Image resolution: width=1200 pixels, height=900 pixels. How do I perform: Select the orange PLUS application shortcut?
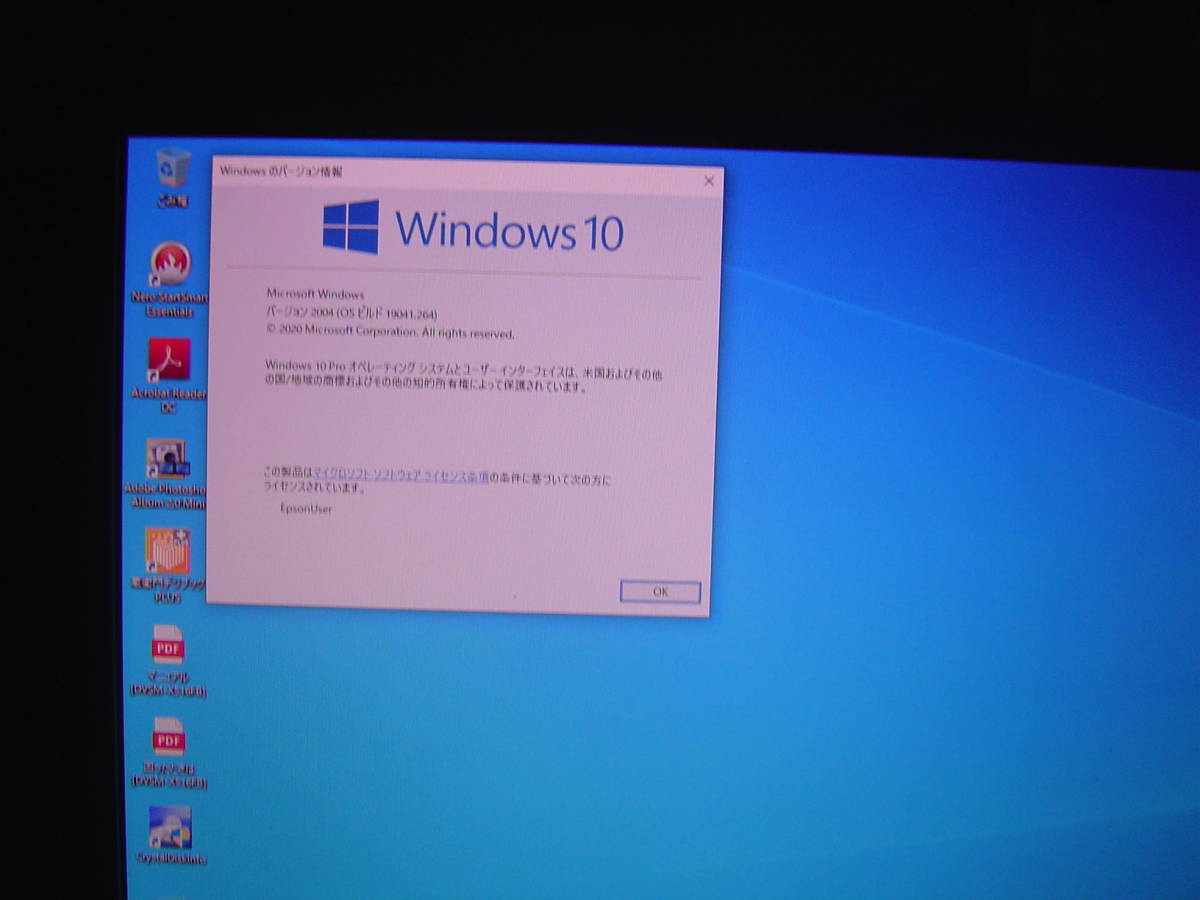click(x=167, y=565)
